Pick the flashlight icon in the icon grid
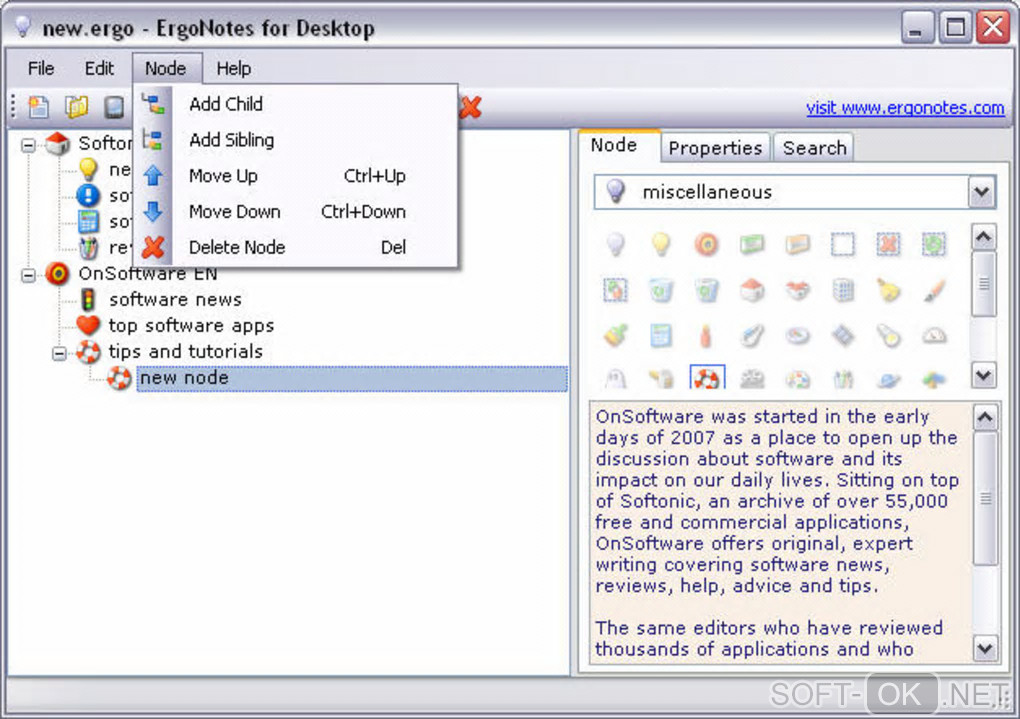The width and height of the screenshot is (1020, 719). pyautogui.click(x=889, y=335)
